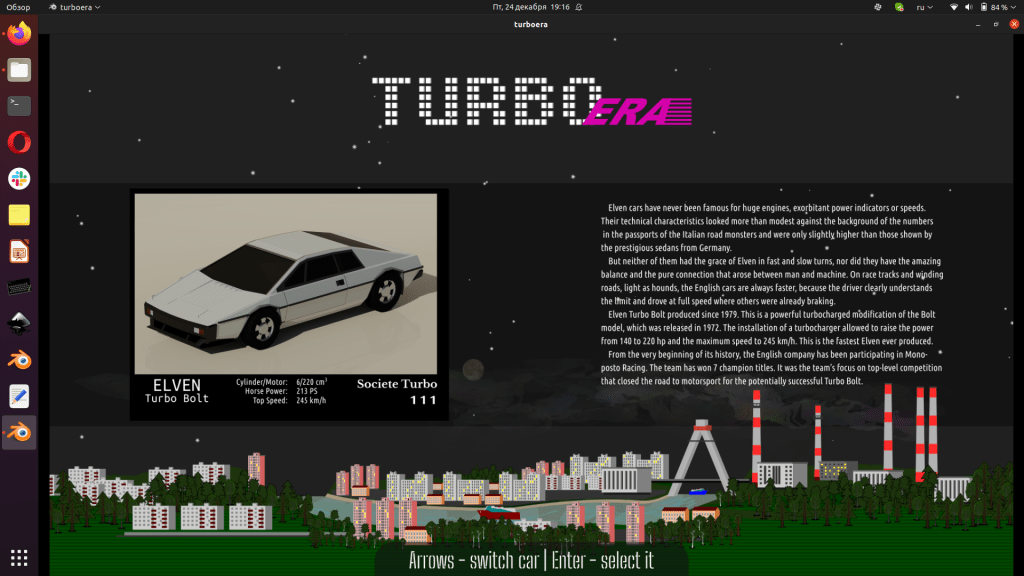Launch the Files manager from the dock

[x=19, y=70]
